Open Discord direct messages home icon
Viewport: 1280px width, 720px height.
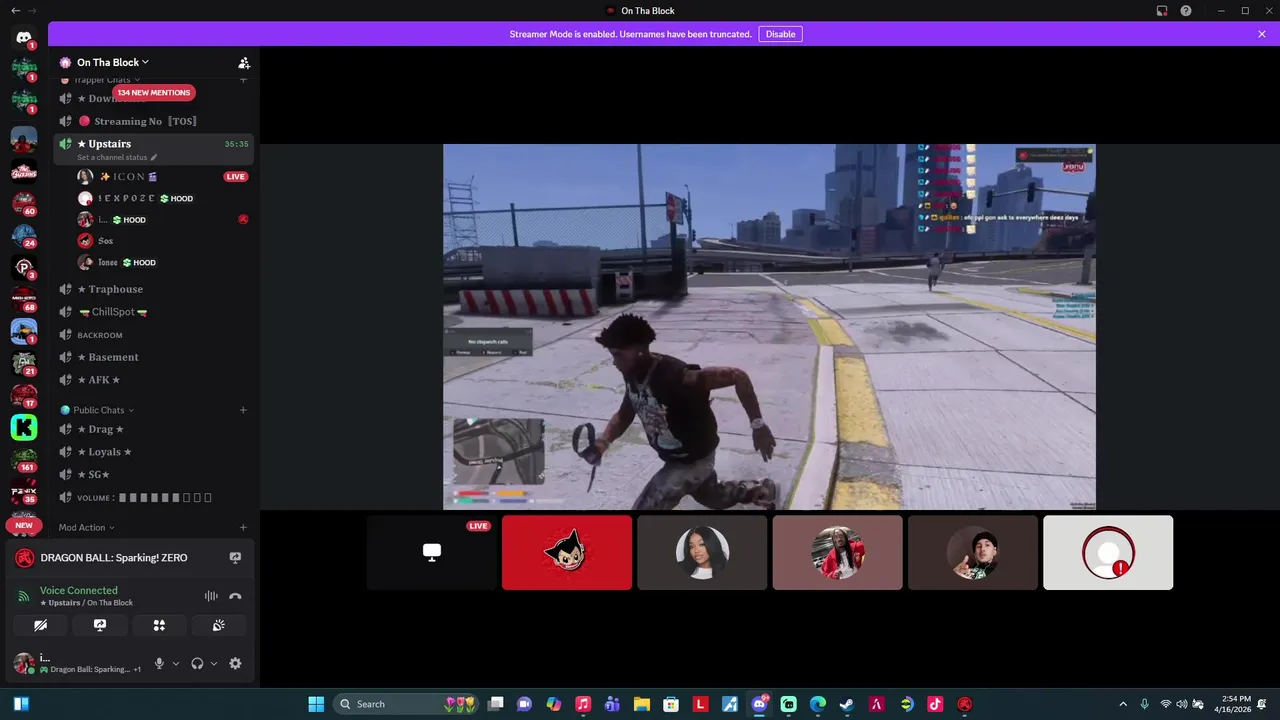pyautogui.click(x=24, y=37)
